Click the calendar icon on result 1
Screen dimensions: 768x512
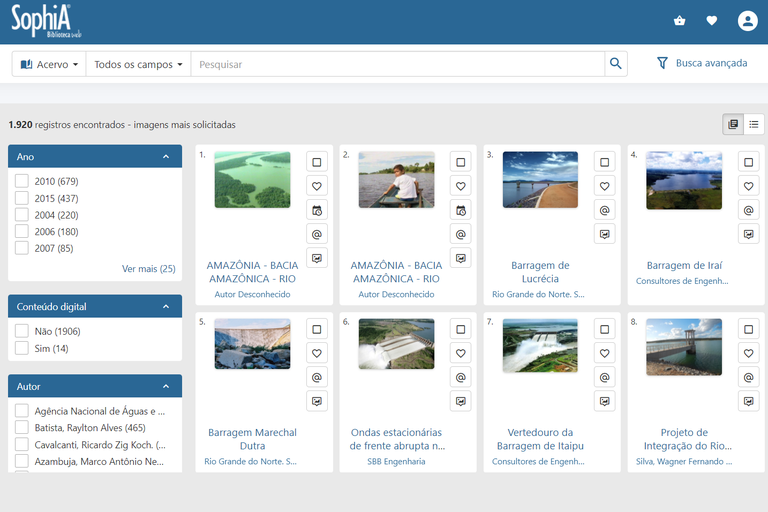pyautogui.click(x=317, y=210)
